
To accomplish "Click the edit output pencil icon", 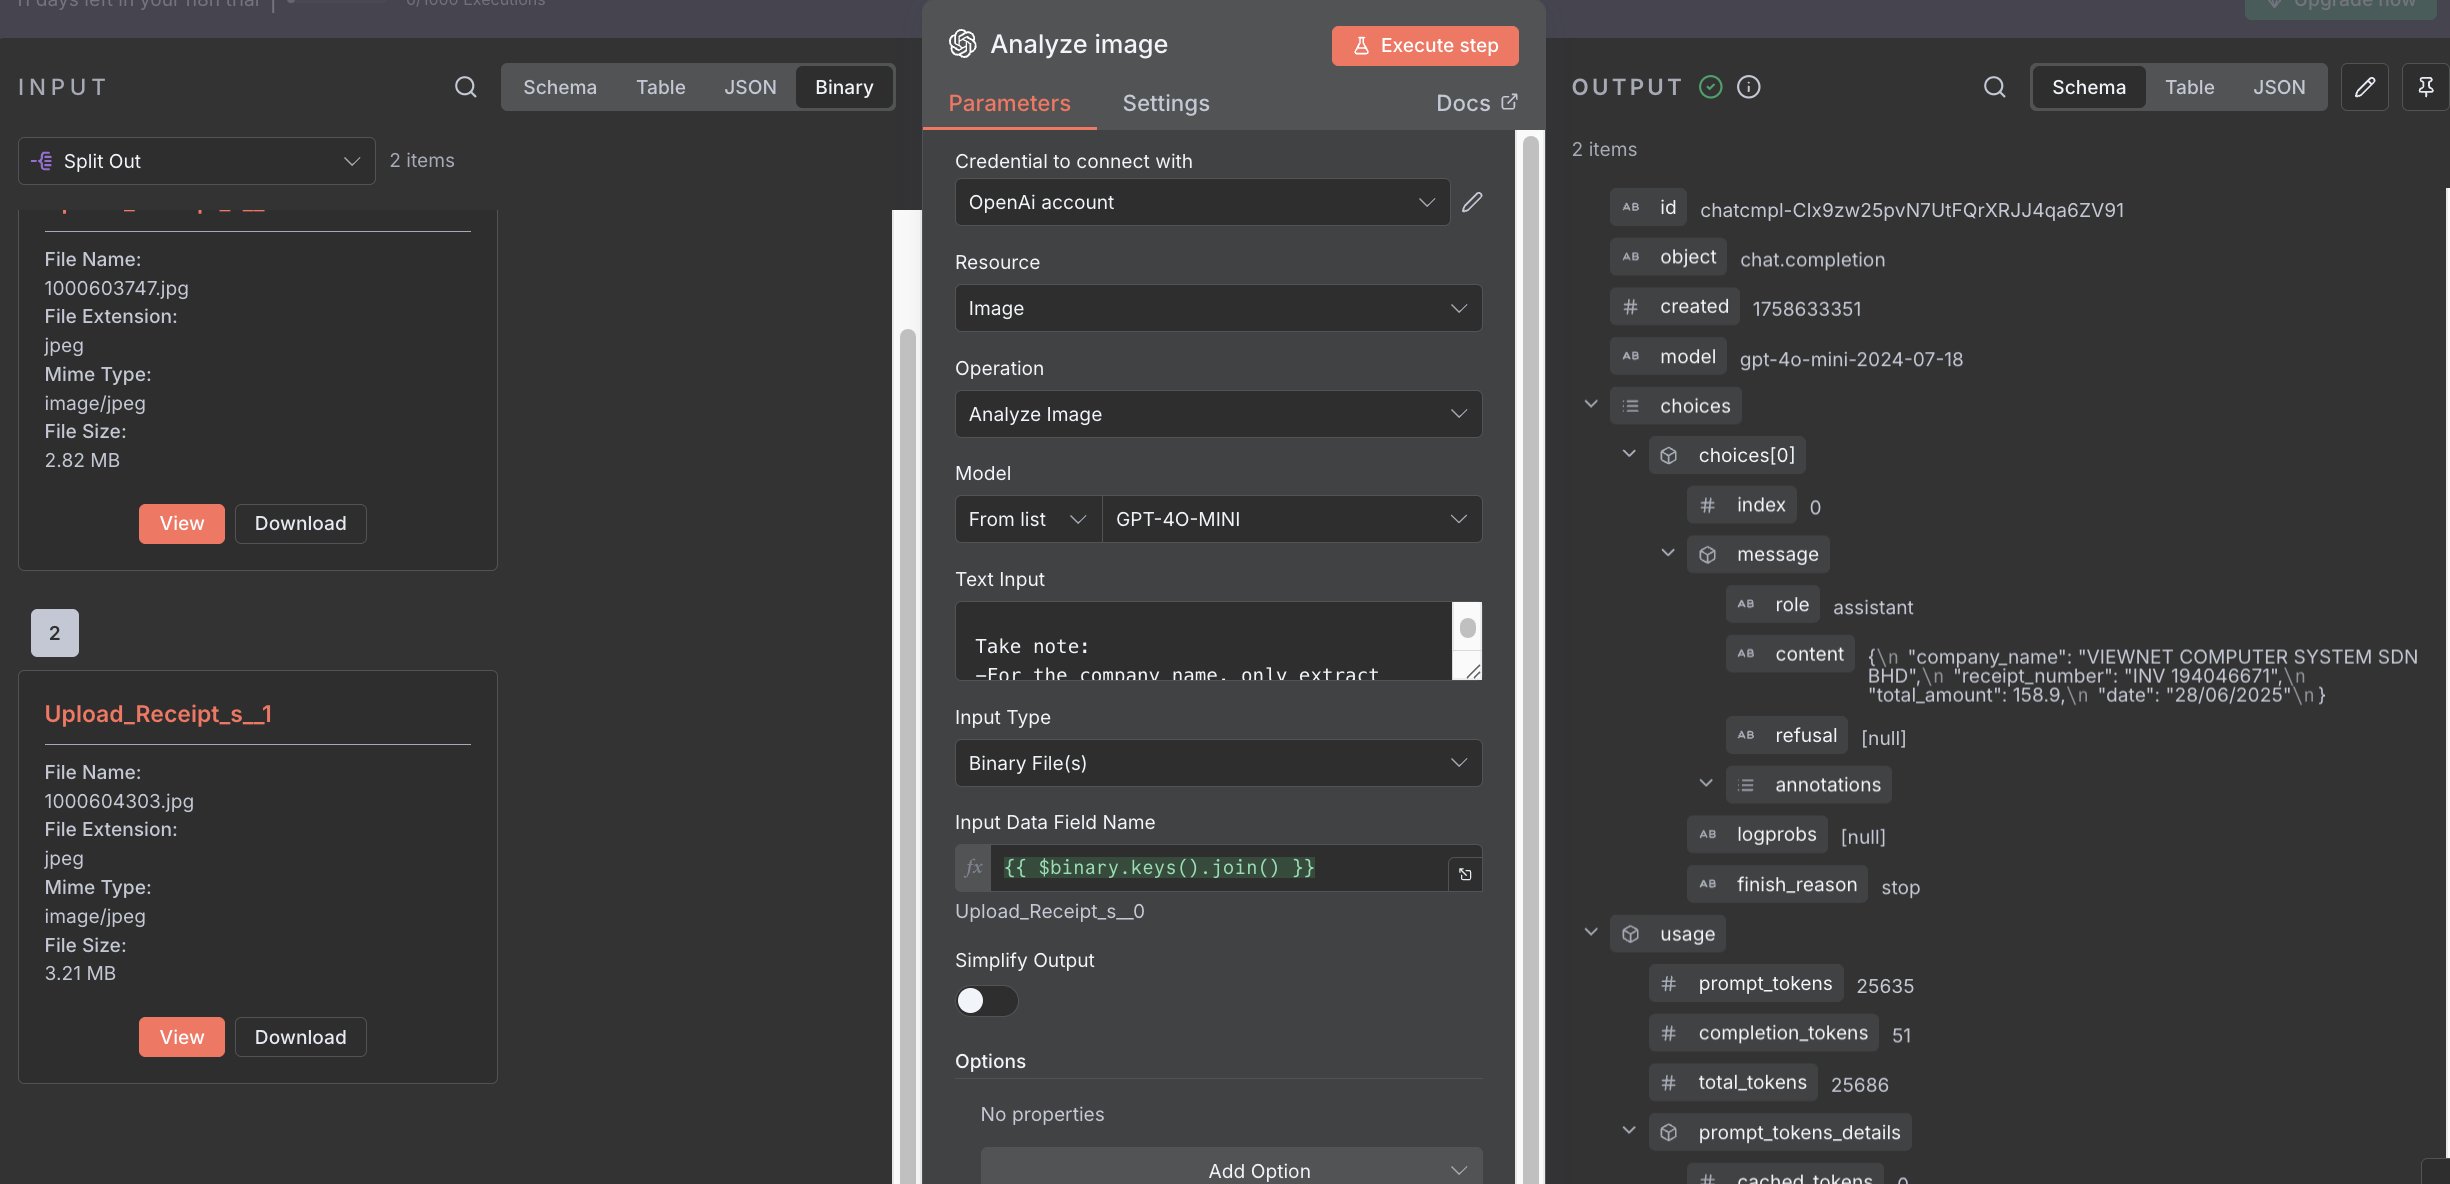I will [x=2364, y=87].
